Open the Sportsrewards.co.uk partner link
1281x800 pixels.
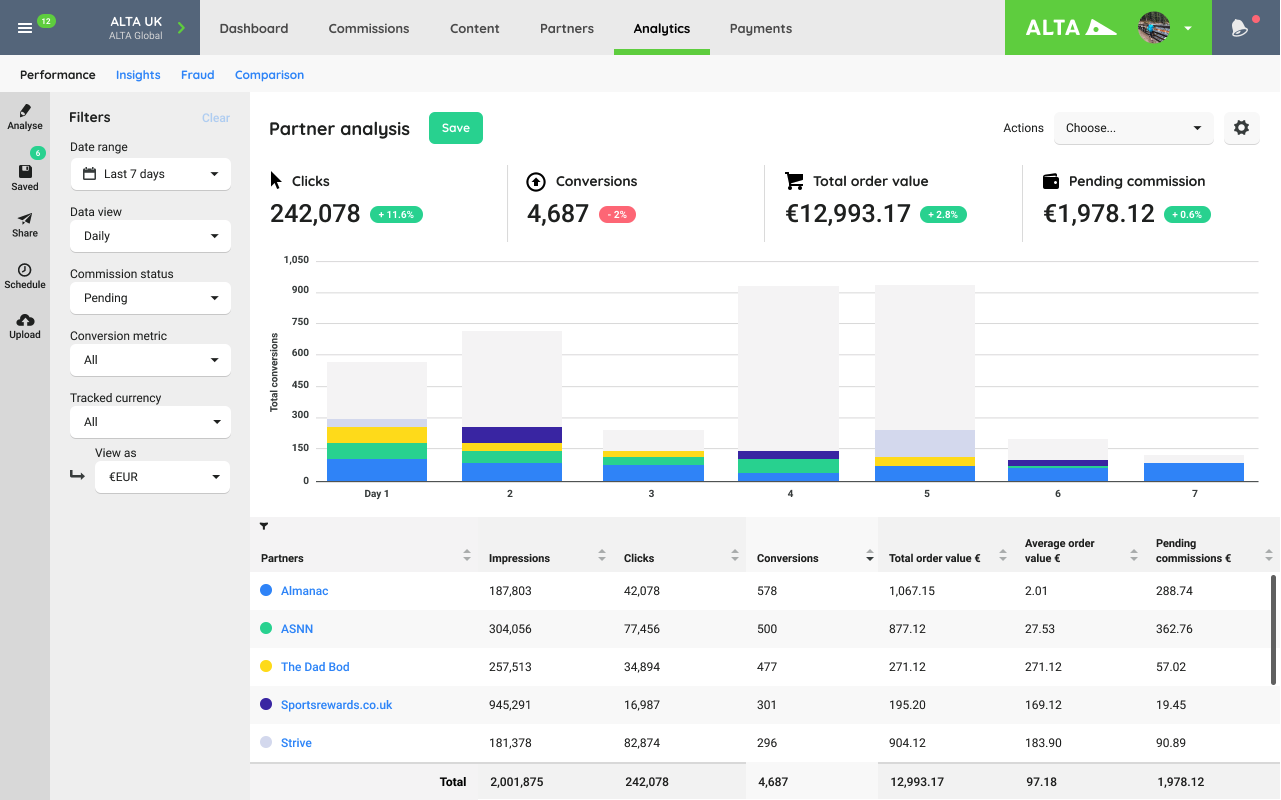(x=336, y=704)
